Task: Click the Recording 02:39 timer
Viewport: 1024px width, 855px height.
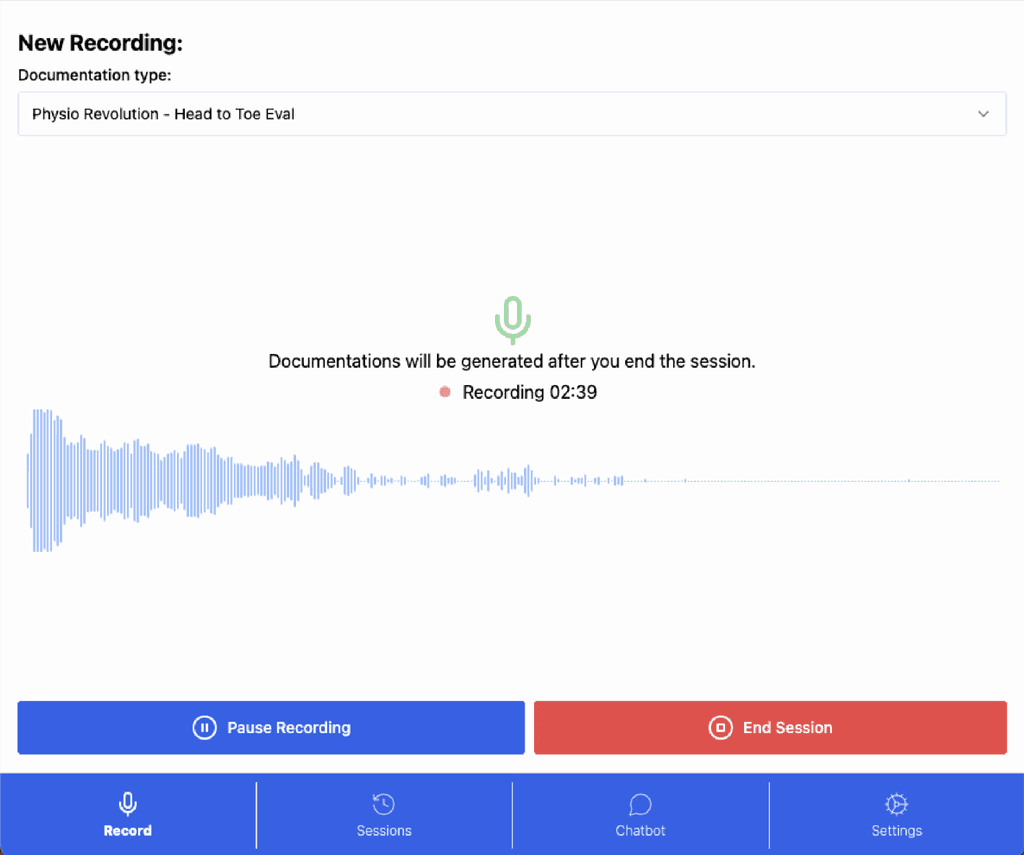Action: [x=528, y=392]
